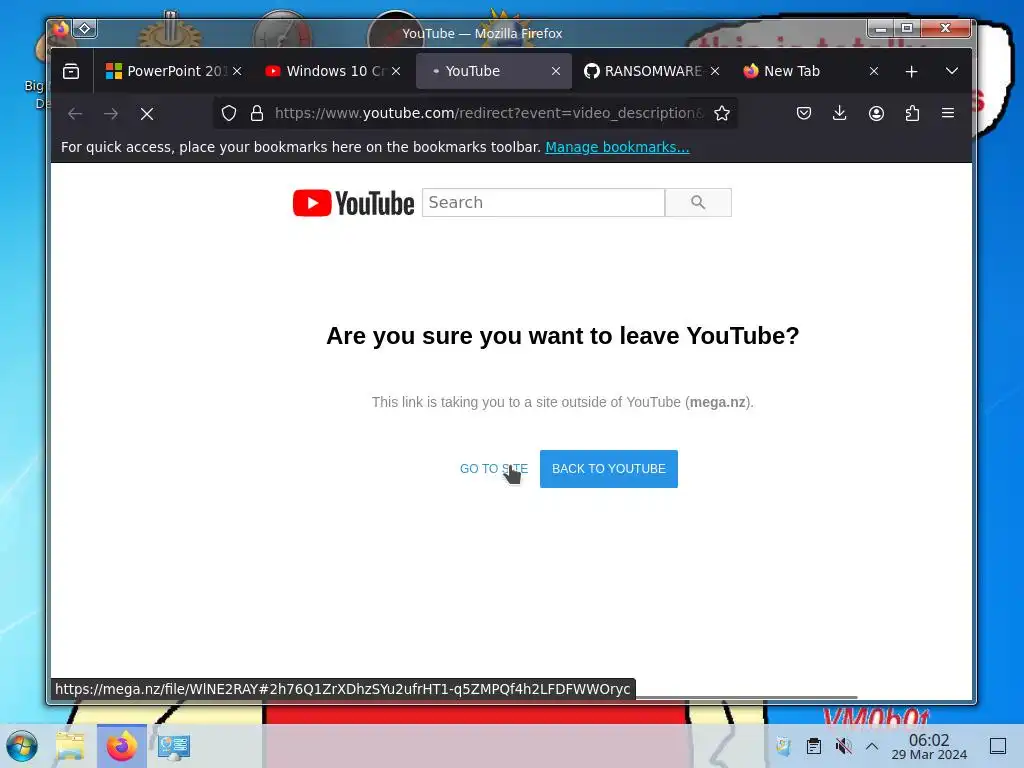This screenshot has width=1024, height=768.
Task: Close the active YouTube tab
Action: click(556, 71)
